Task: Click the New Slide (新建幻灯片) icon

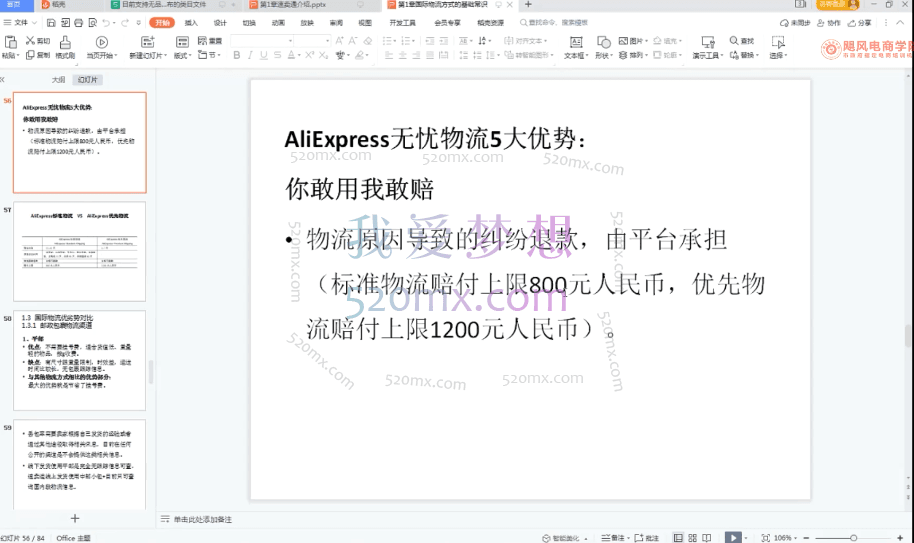Action: pyautogui.click(x=148, y=42)
